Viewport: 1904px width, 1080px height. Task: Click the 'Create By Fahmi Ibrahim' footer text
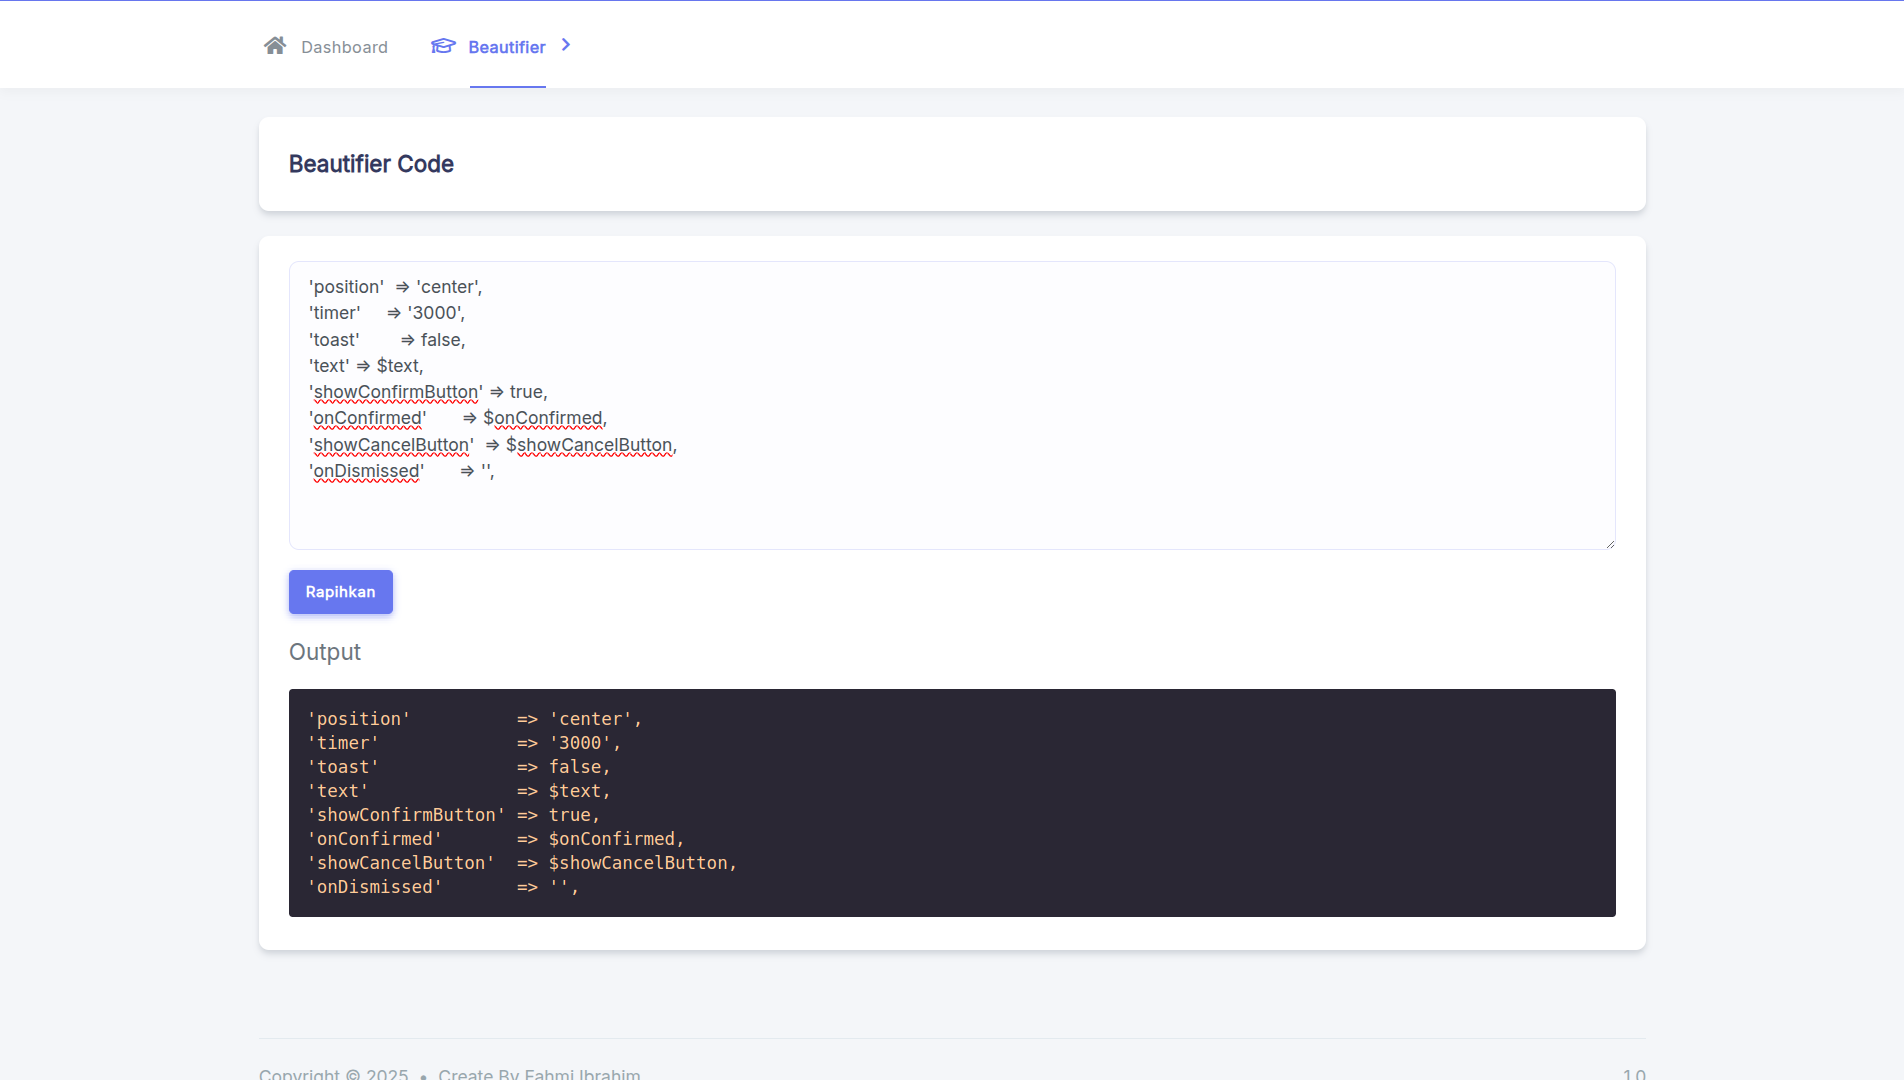pyautogui.click(x=539, y=1074)
